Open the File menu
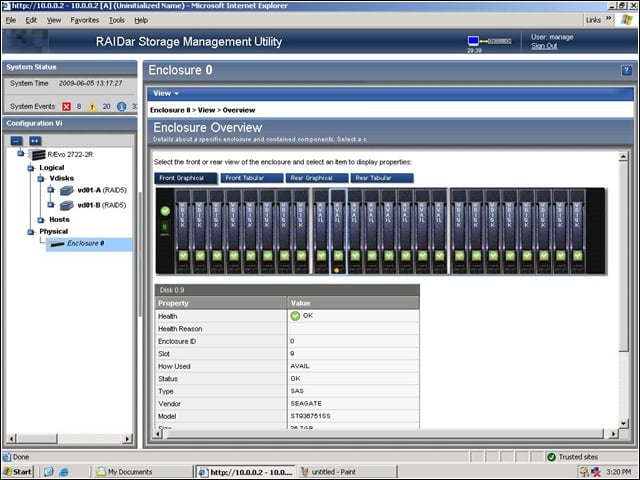 pos(11,20)
